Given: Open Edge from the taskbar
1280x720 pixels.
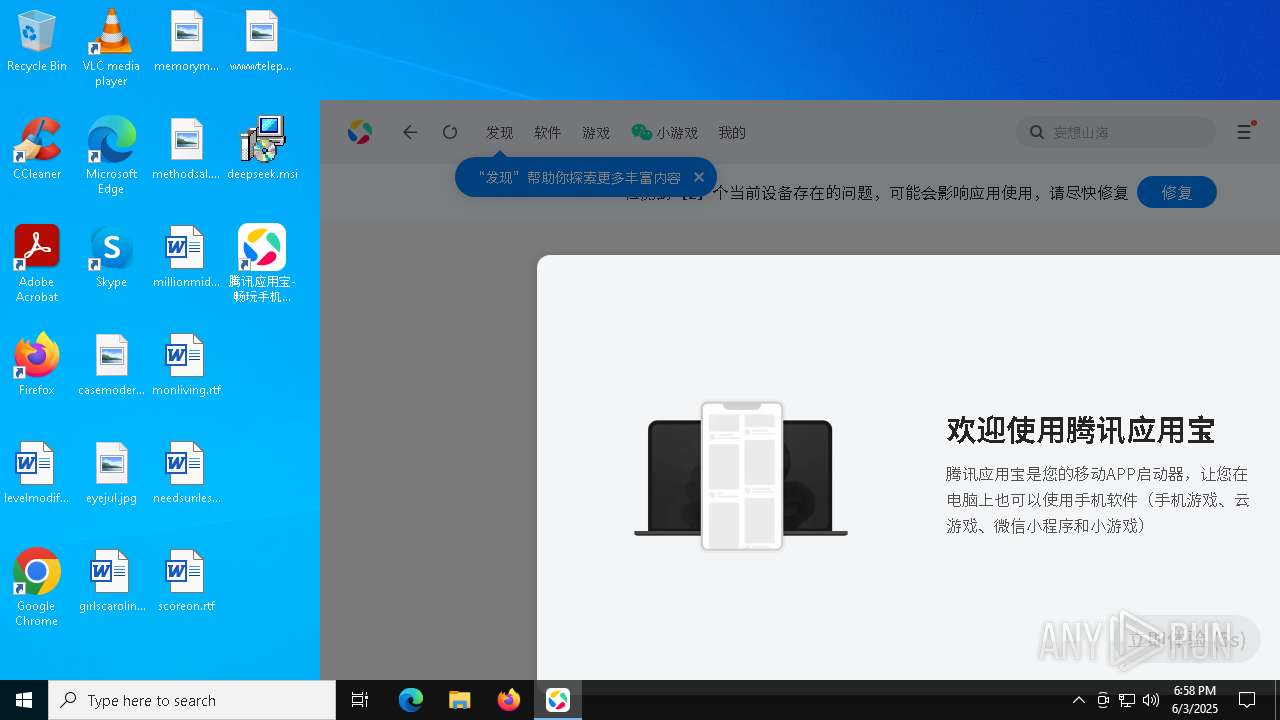Looking at the screenshot, I should click(411, 700).
